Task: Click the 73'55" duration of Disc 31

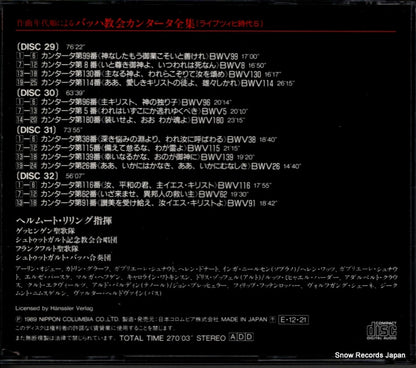Action: 72,131
